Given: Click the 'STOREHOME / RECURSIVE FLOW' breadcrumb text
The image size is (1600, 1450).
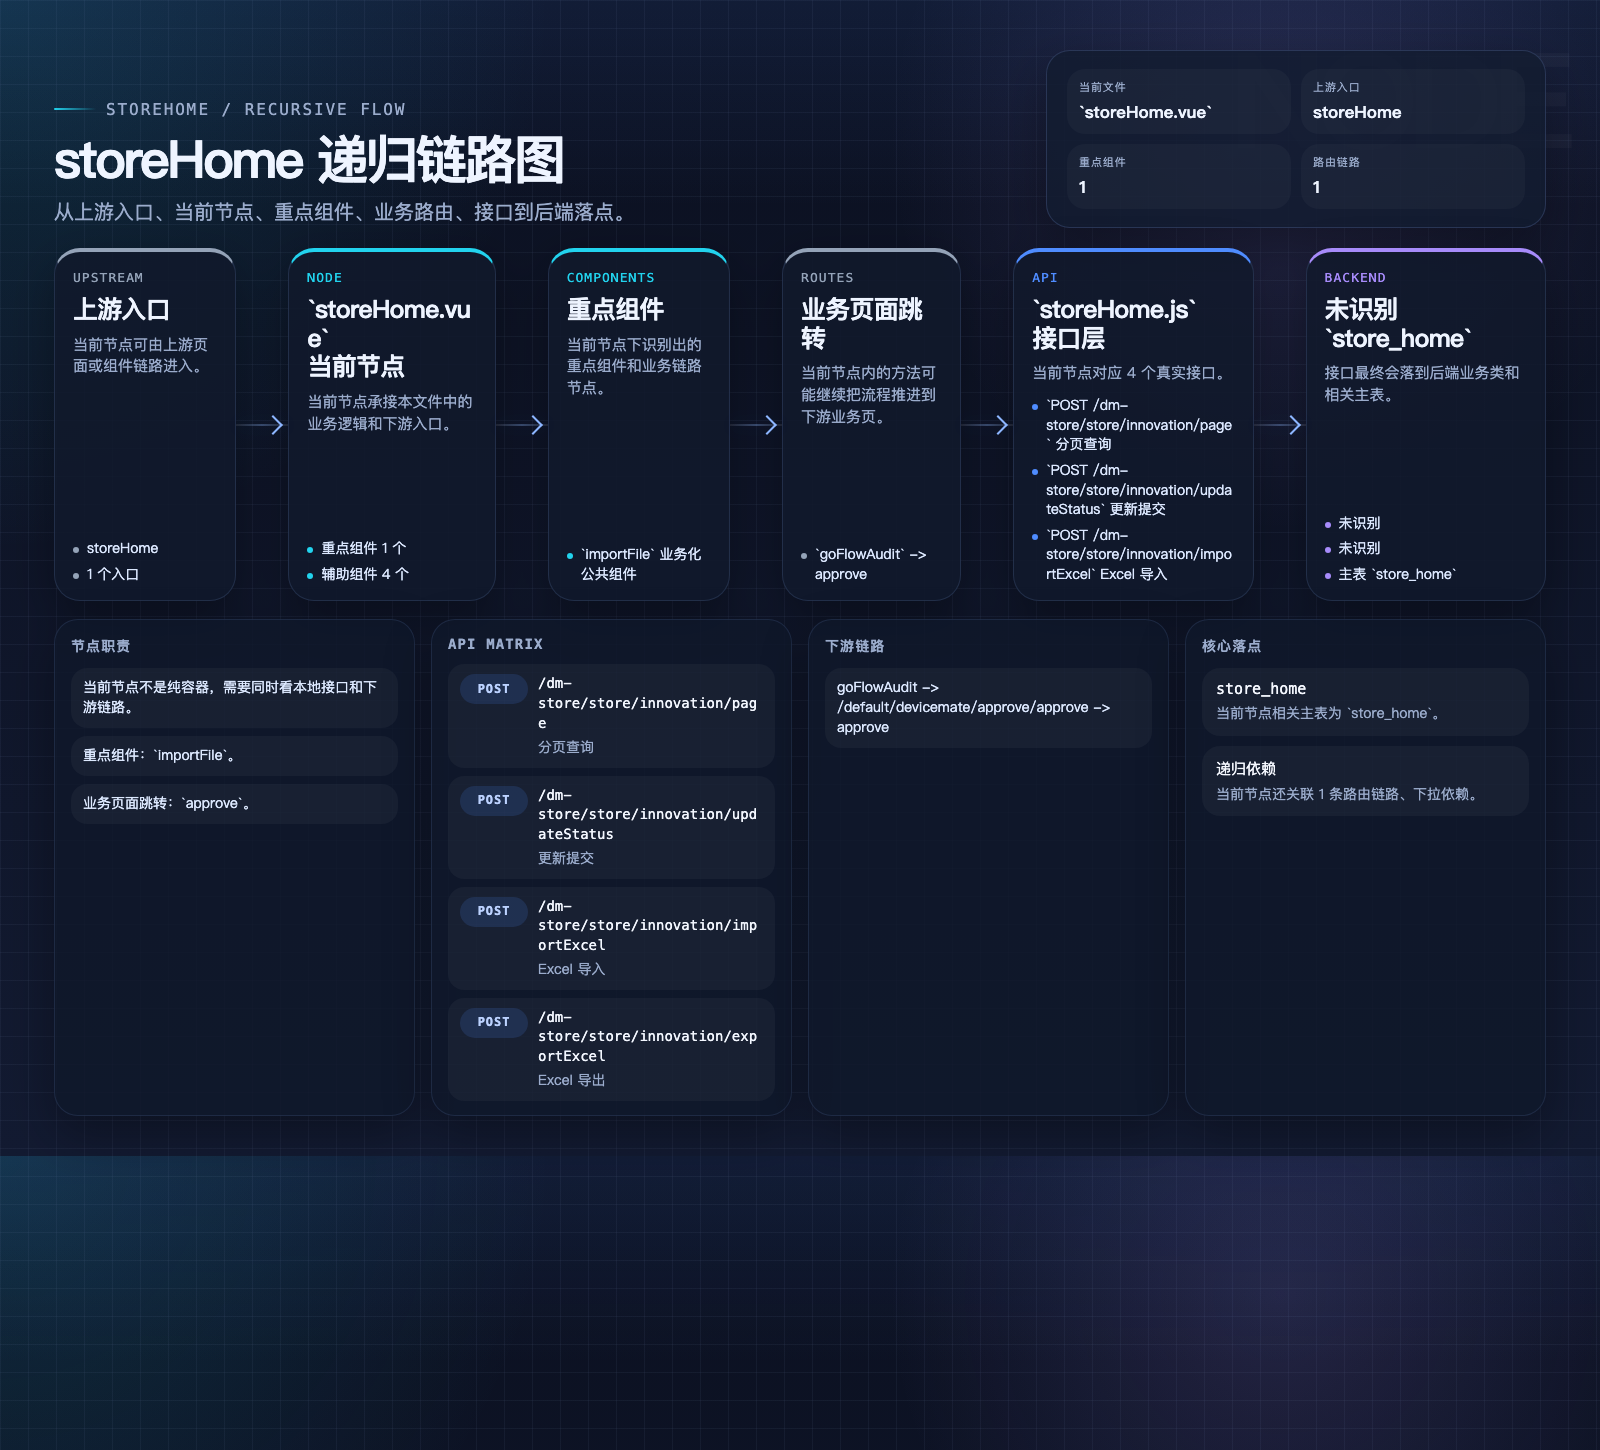Looking at the screenshot, I should [x=256, y=109].
